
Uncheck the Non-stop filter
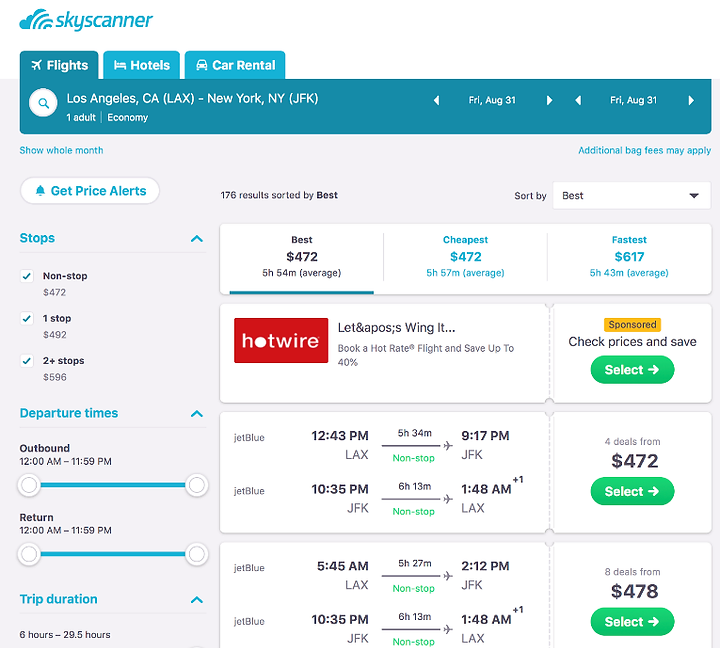[27, 276]
